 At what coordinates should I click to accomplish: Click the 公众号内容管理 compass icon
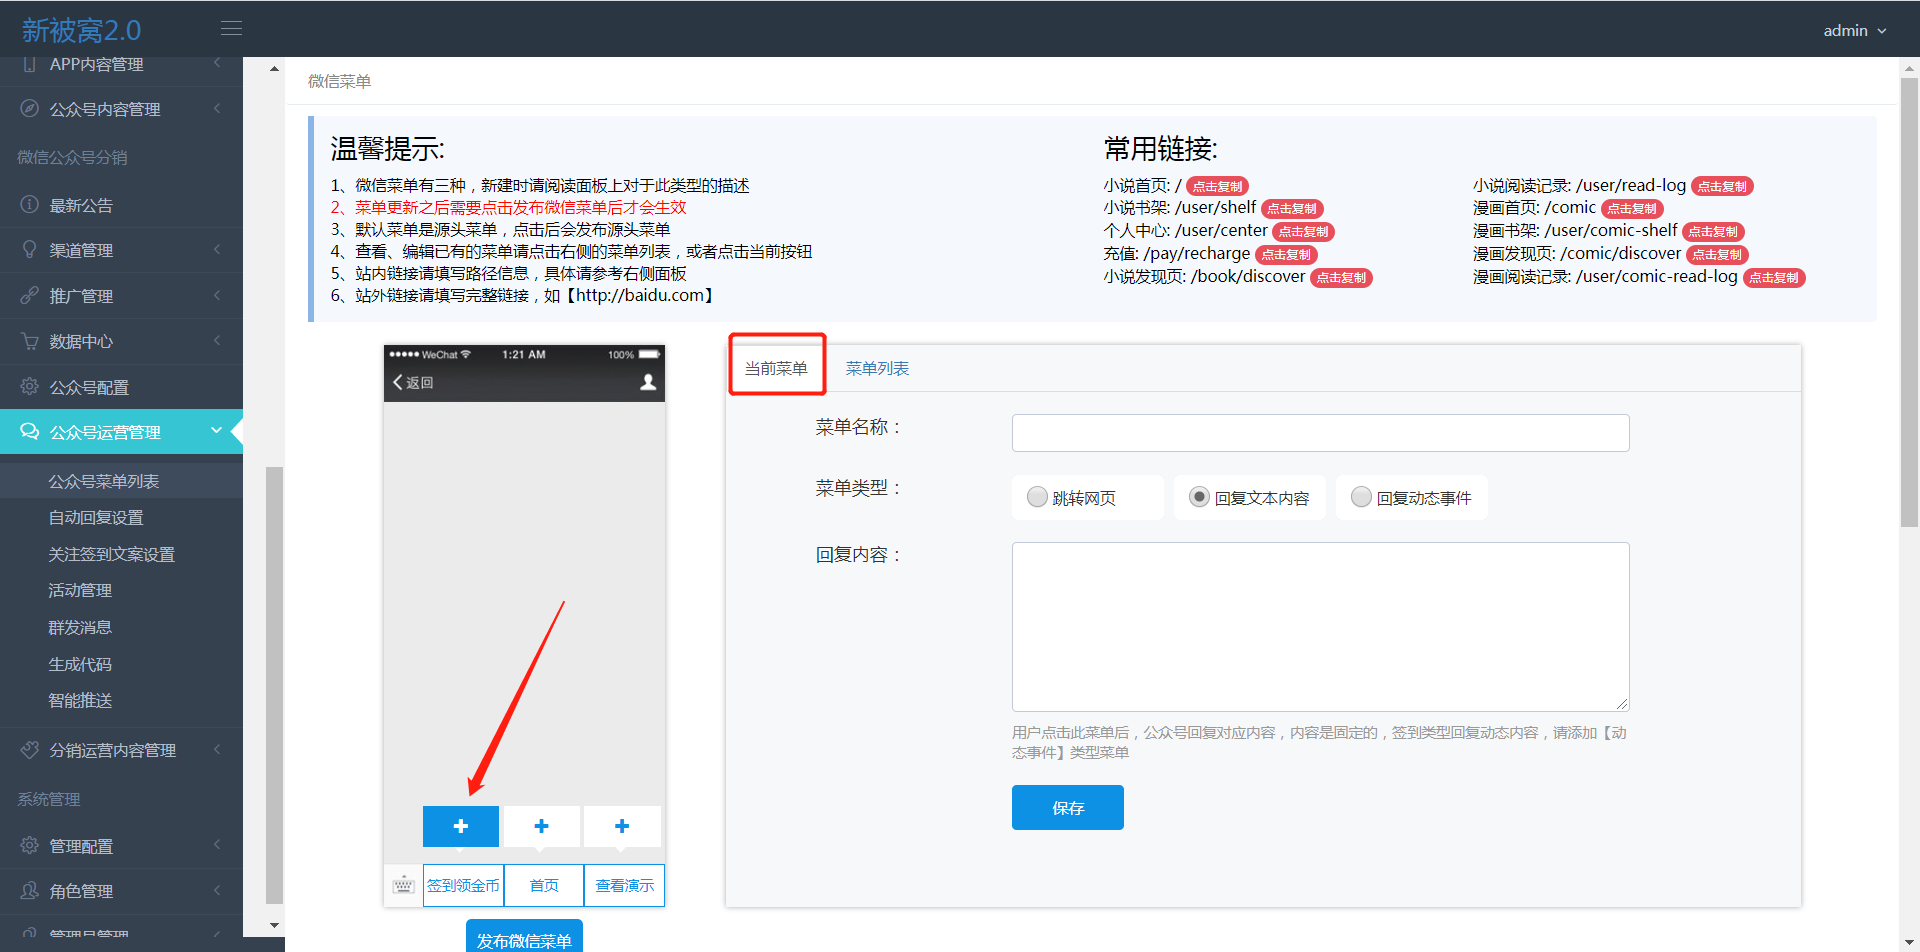[x=30, y=108]
